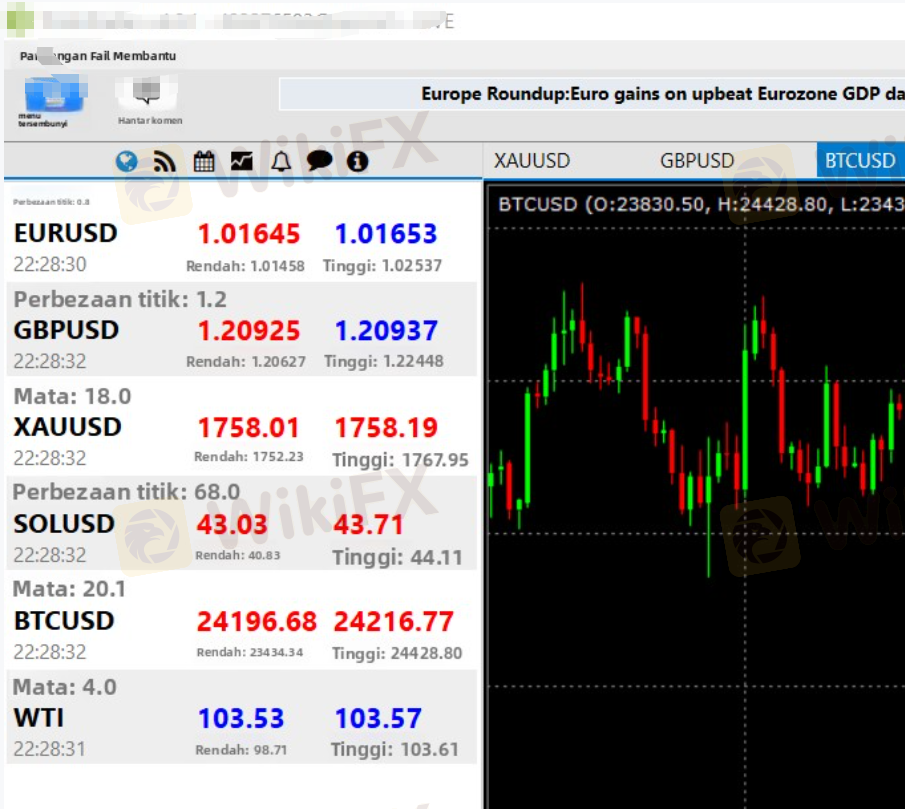
Task: Click EURUSD bid price 1.01645
Action: point(249,234)
